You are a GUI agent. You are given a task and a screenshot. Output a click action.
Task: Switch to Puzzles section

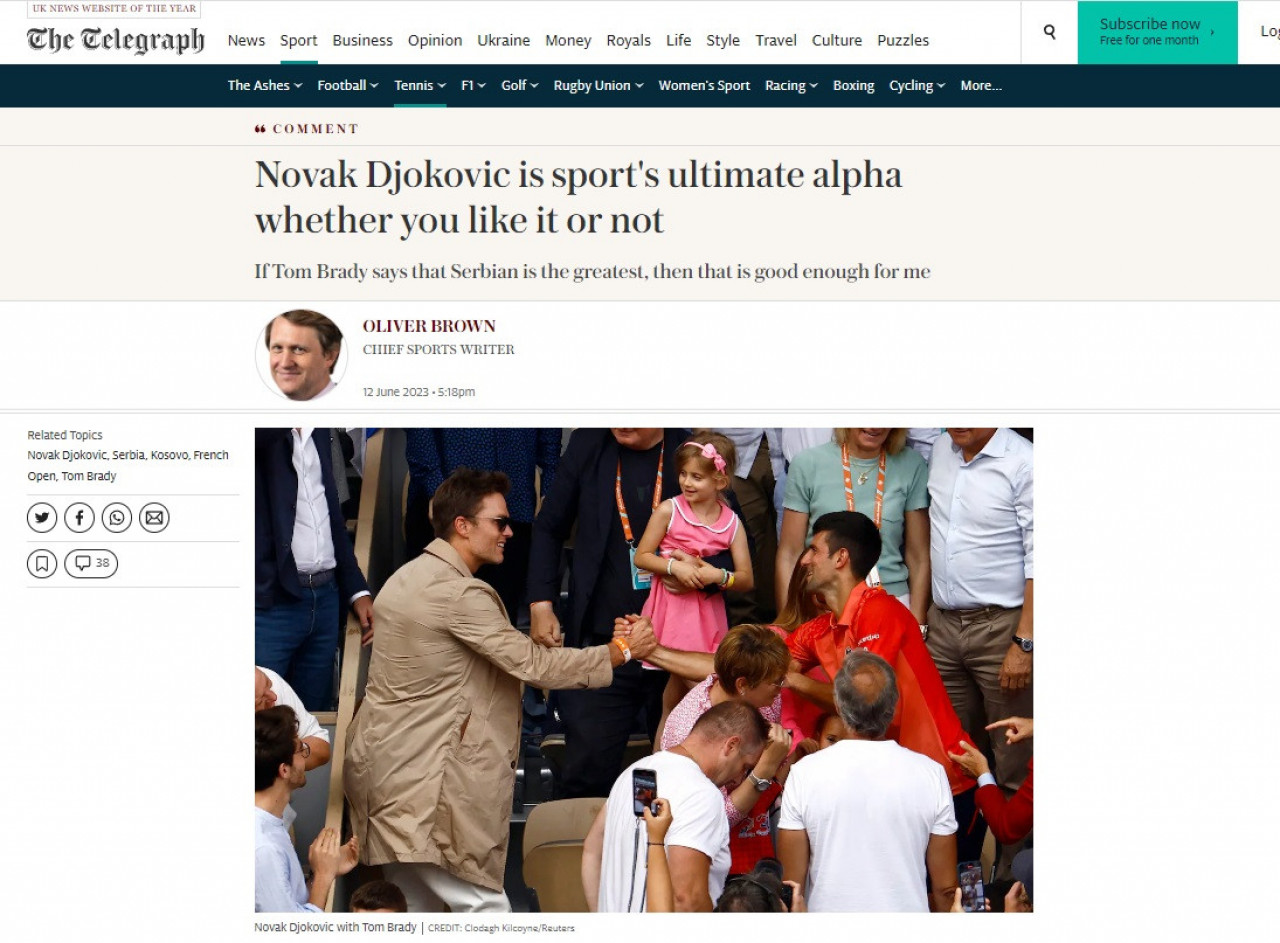(903, 41)
